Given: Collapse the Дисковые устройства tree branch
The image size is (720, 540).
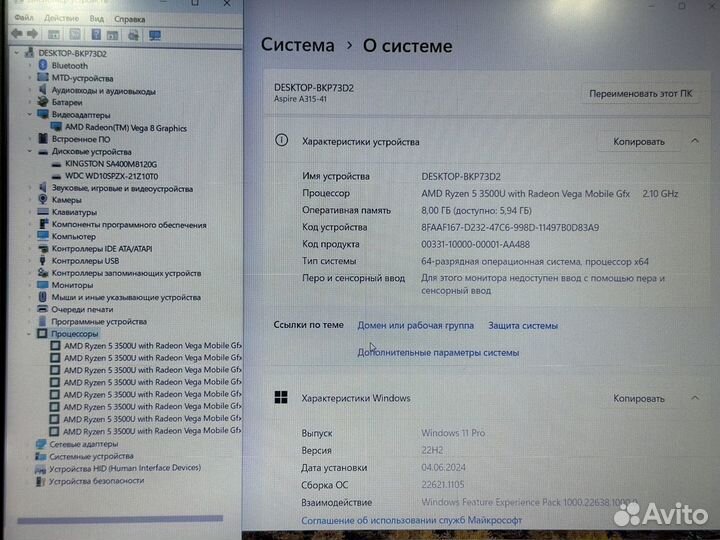Looking at the screenshot, I should [x=30, y=151].
